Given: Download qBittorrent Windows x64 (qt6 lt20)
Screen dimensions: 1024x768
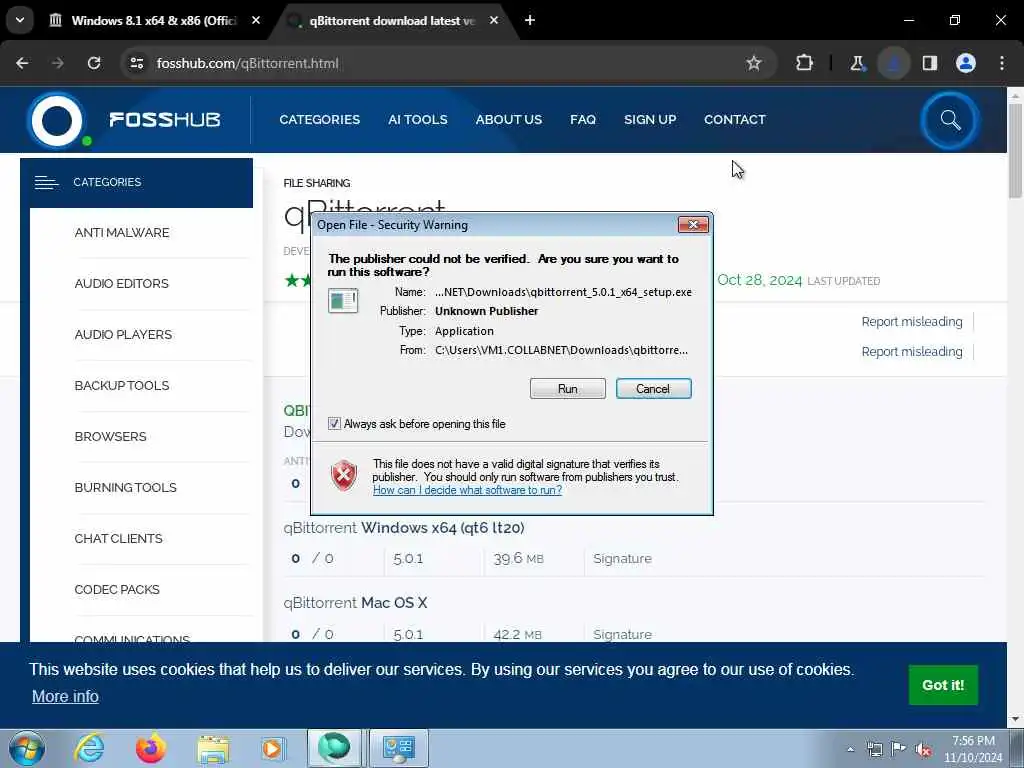Looking at the screenshot, I should tap(404, 528).
